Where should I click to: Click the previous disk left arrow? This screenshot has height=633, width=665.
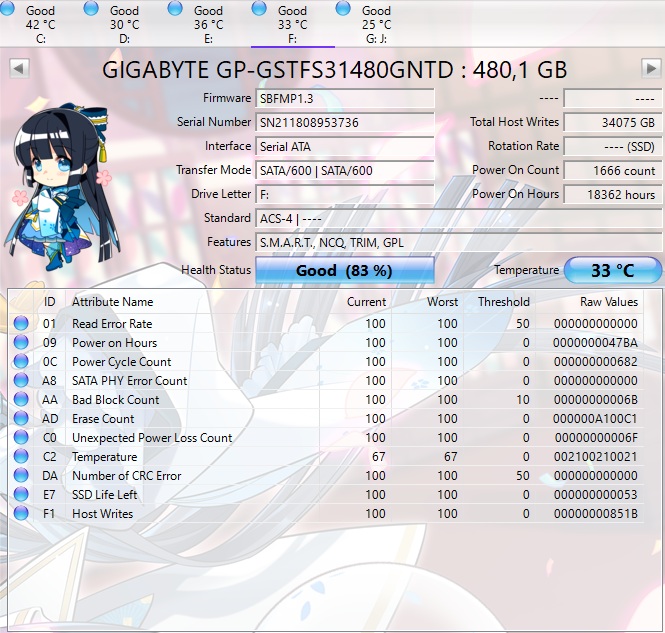tap(19, 68)
